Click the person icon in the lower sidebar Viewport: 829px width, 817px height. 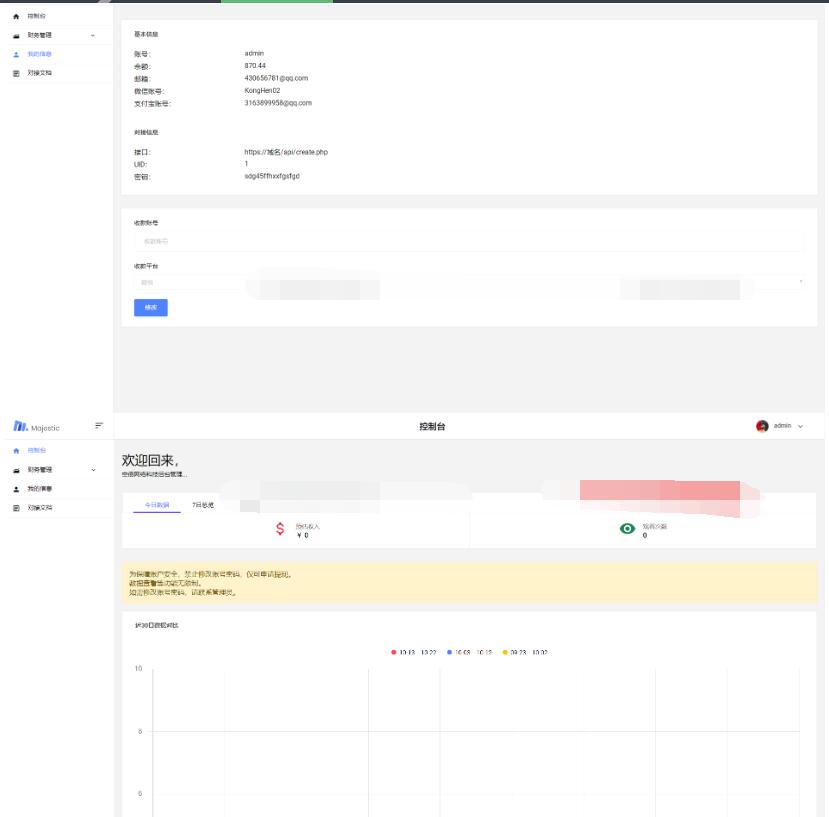(17, 489)
